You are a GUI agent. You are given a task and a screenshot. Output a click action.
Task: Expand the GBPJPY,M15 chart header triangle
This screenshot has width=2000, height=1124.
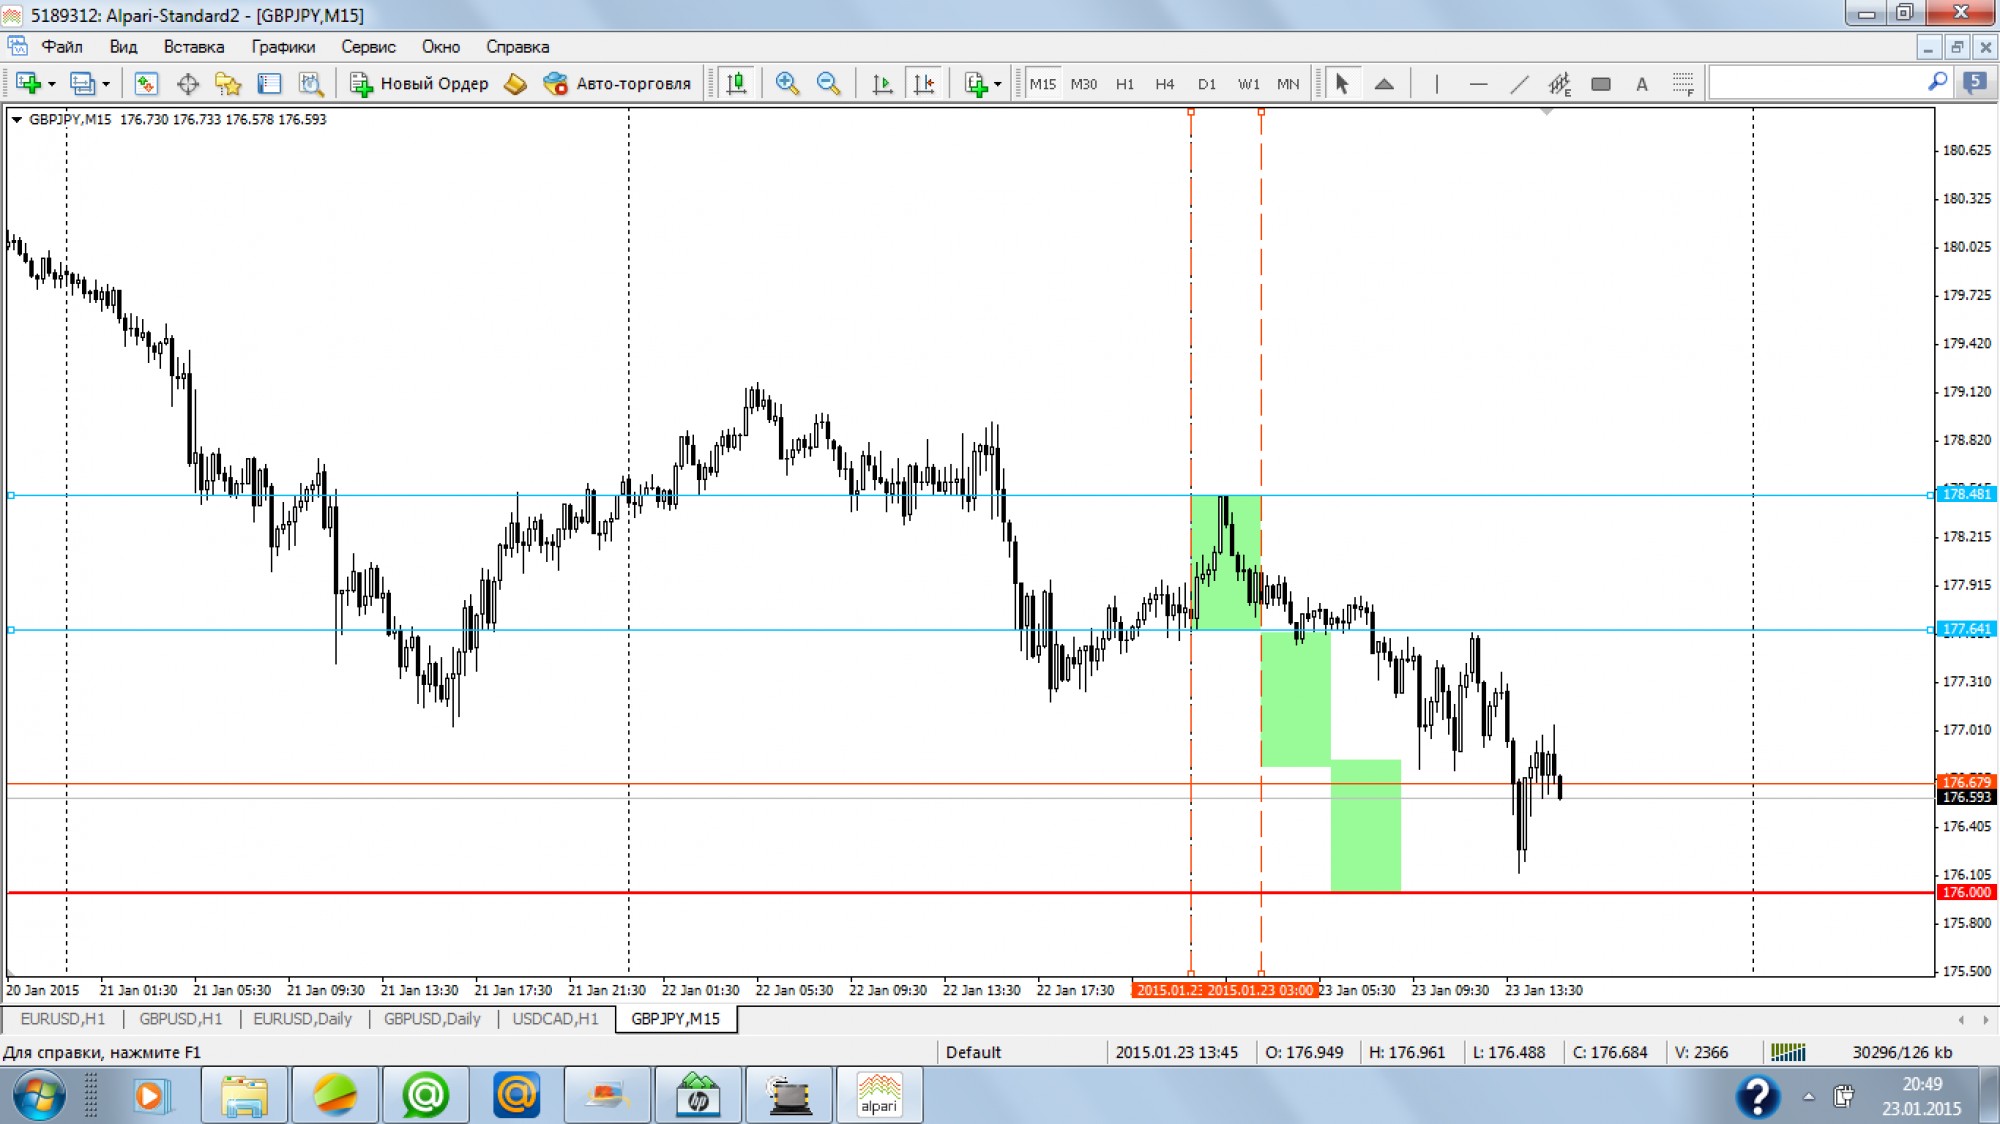coord(17,119)
